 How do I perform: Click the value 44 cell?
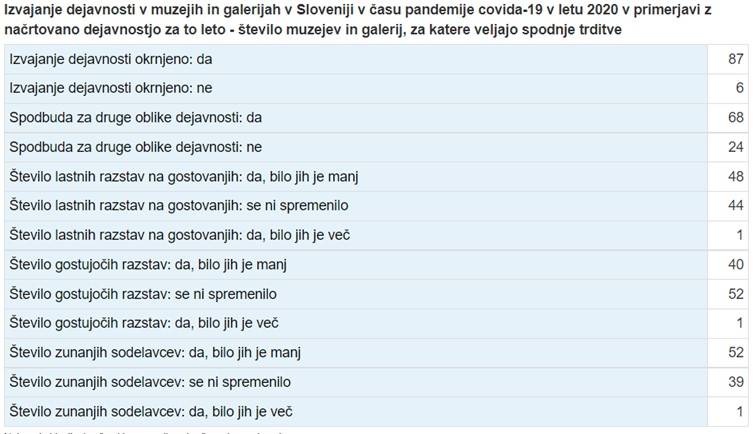point(736,206)
